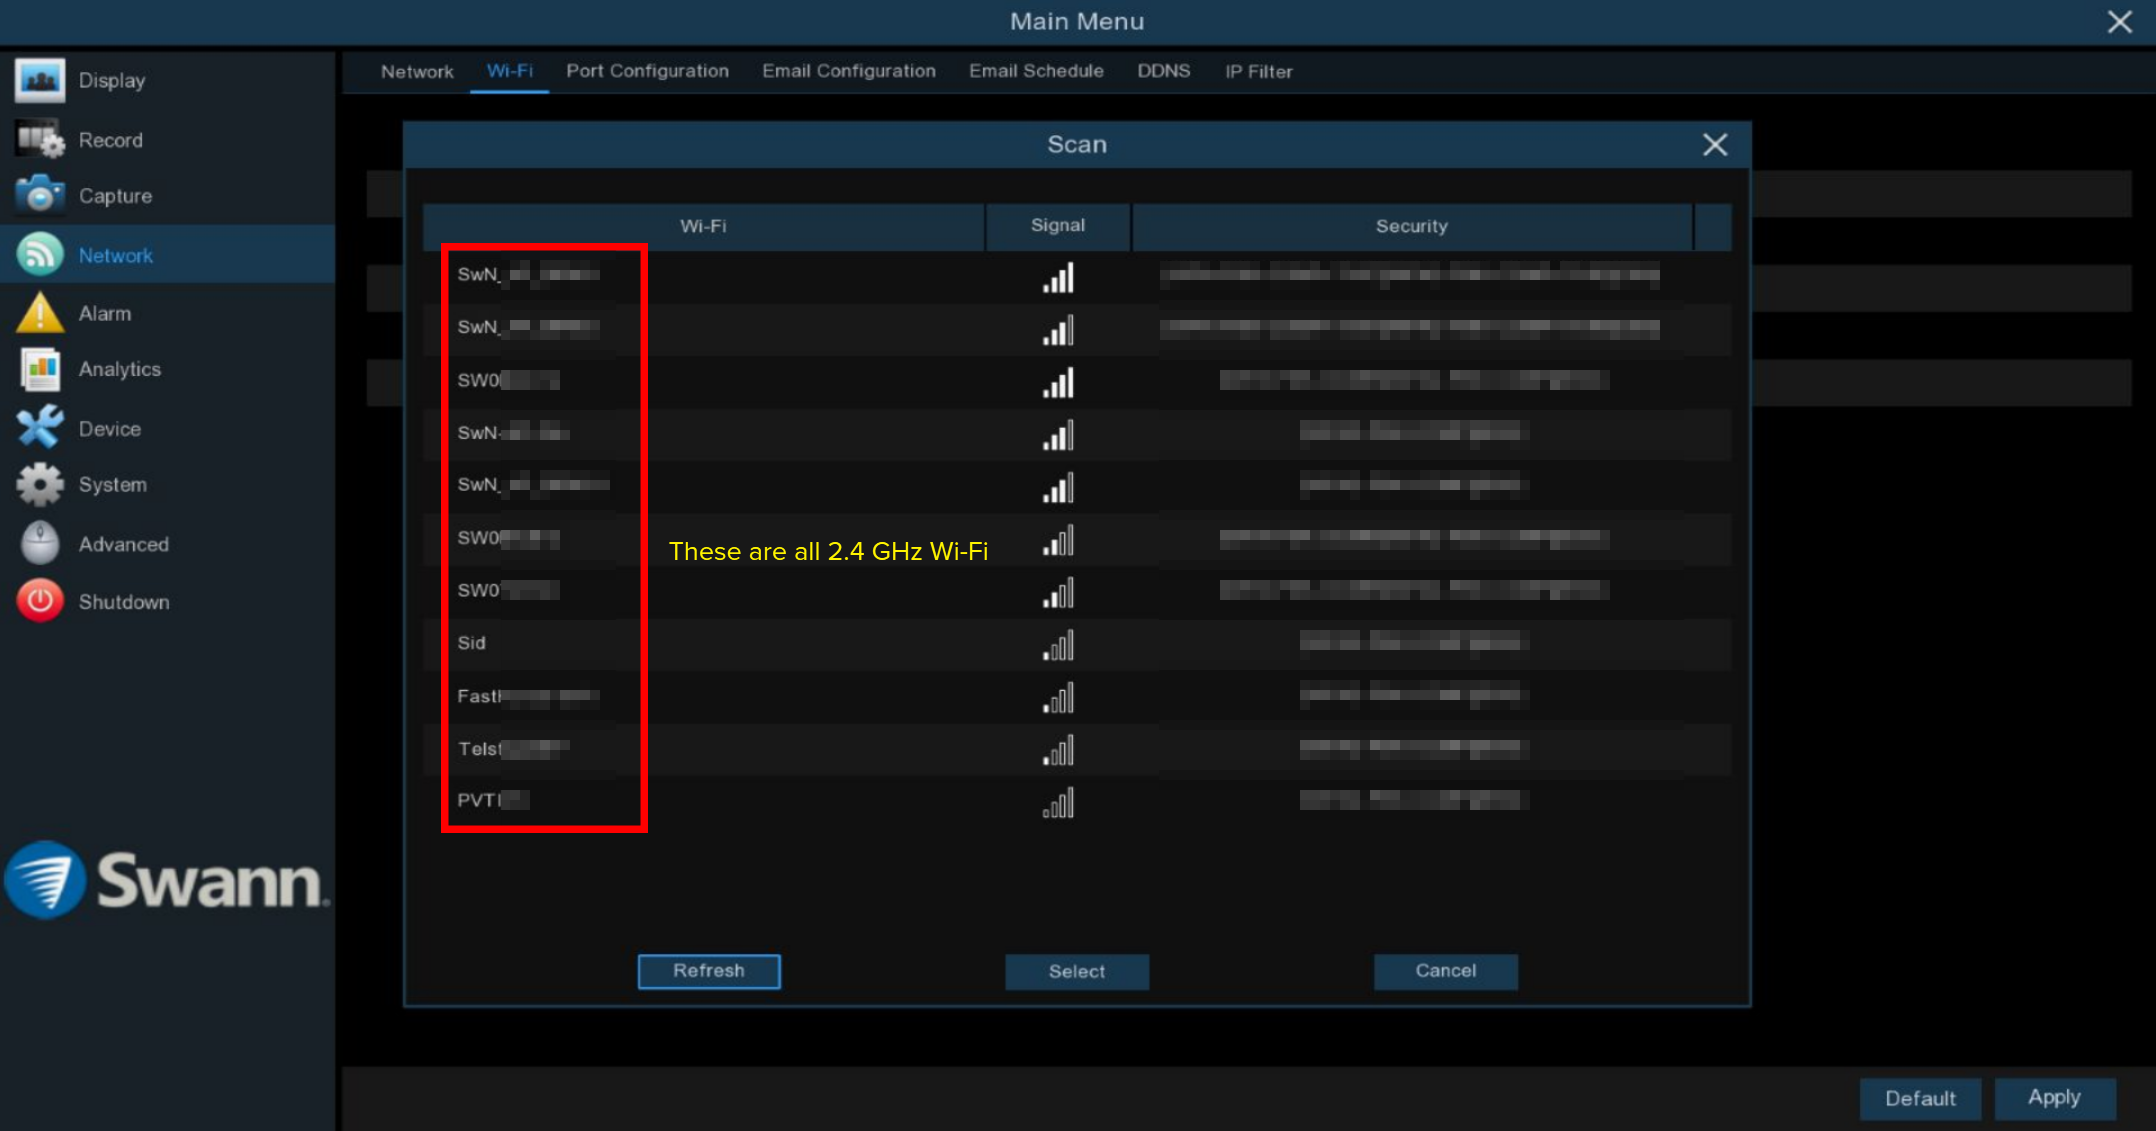
Task: Switch to the Port Configuration tab
Action: click(x=647, y=71)
